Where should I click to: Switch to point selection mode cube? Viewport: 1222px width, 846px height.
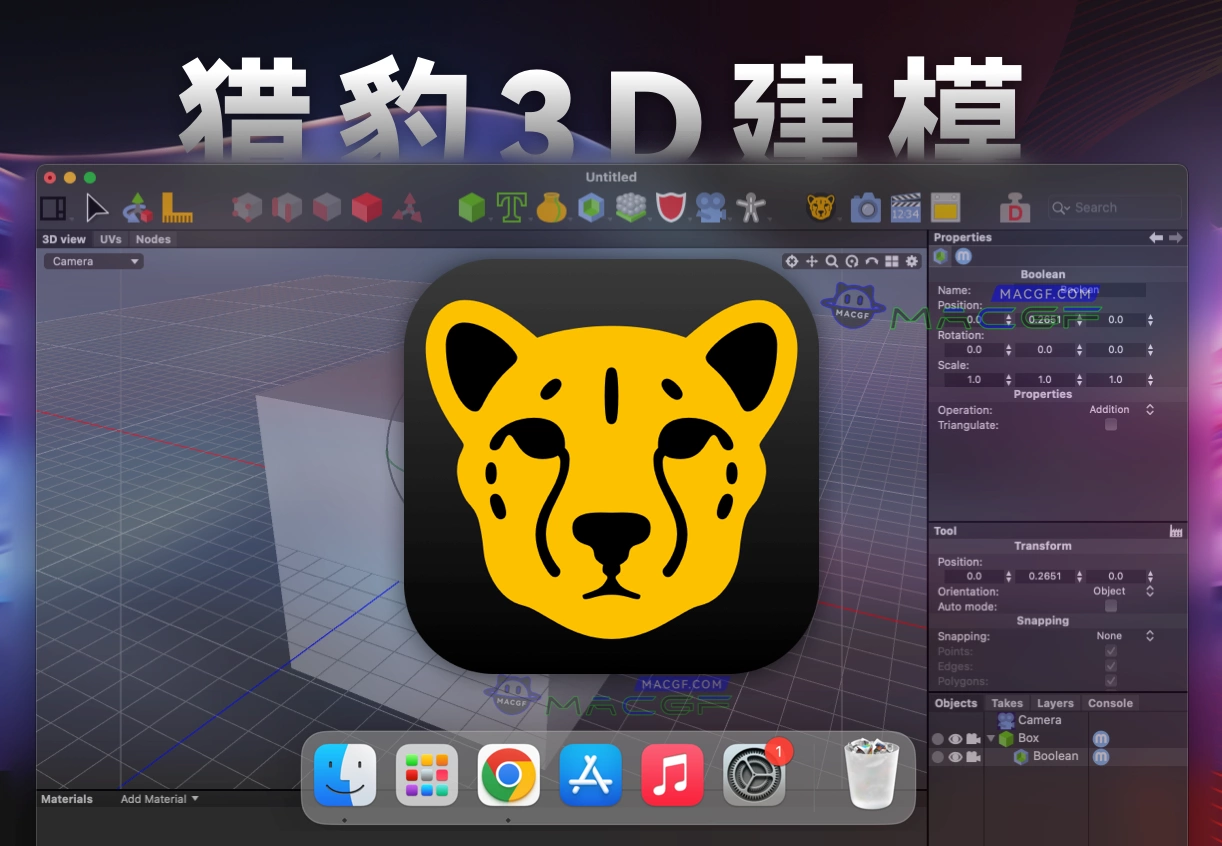(x=247, y=208)
